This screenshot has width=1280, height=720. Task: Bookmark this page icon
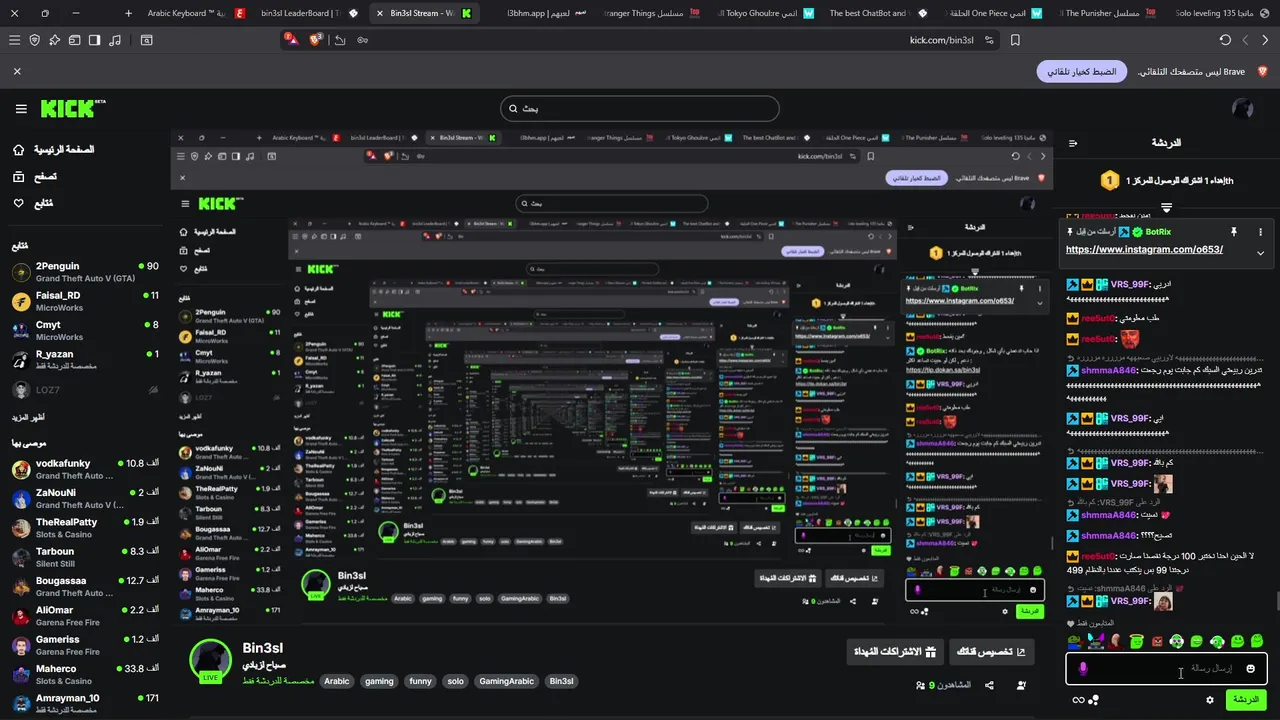click(x=1015, y=40)
